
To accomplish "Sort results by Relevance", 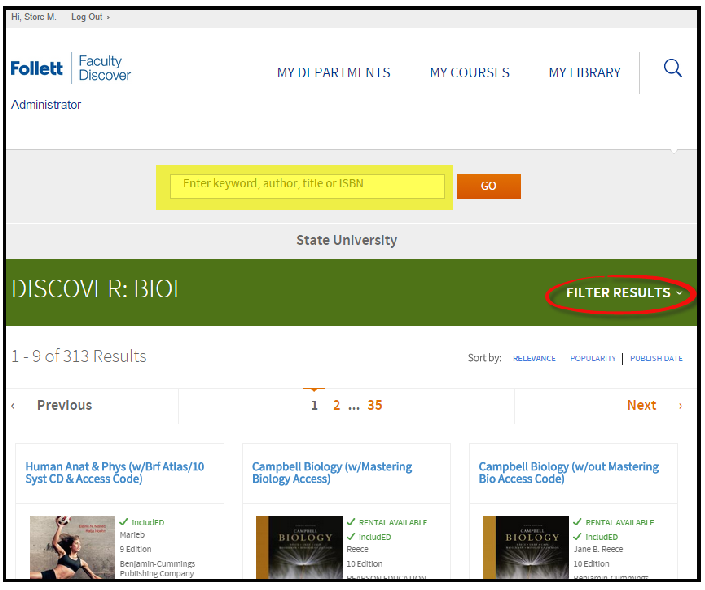I will click(x=534, y=358).
